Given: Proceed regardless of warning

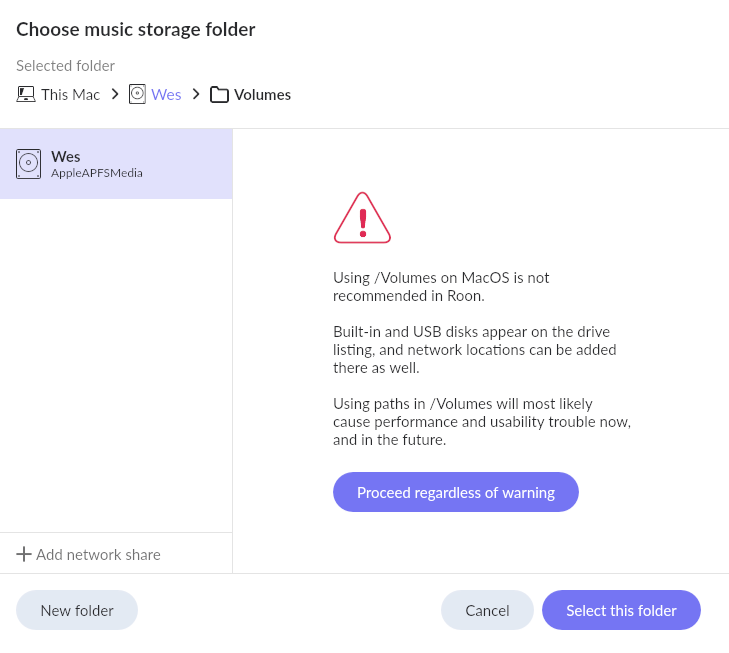Looking at the screenshot, I should [456, 492].
